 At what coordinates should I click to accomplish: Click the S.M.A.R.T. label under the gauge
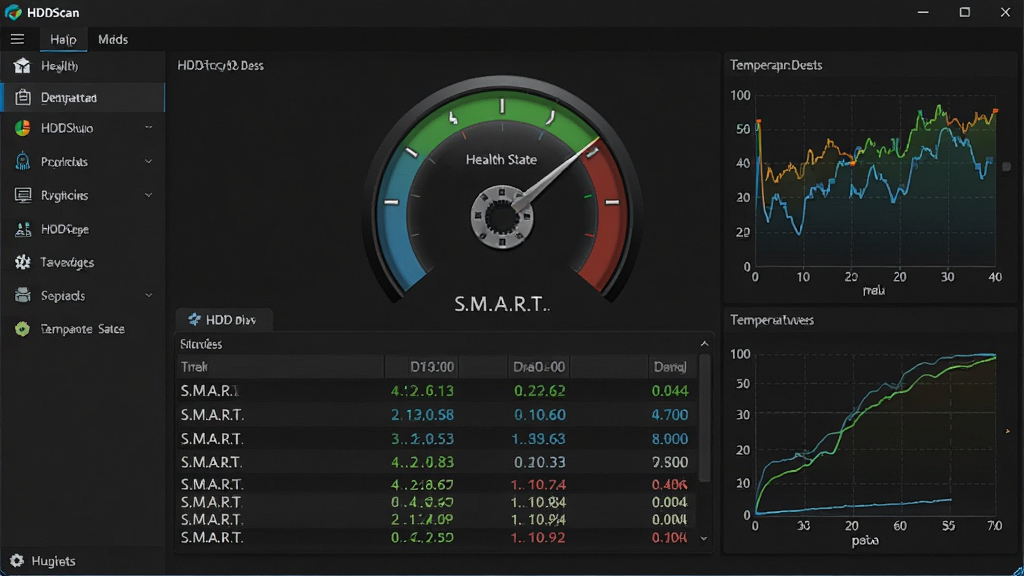click(x=502, y=304)
